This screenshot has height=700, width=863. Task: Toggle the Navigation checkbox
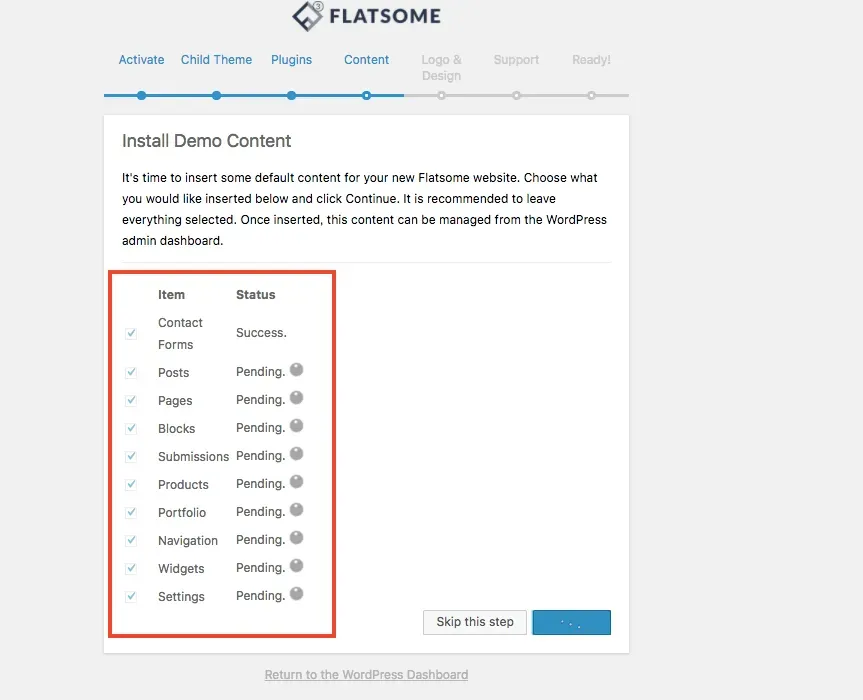(x=131, y=540)
